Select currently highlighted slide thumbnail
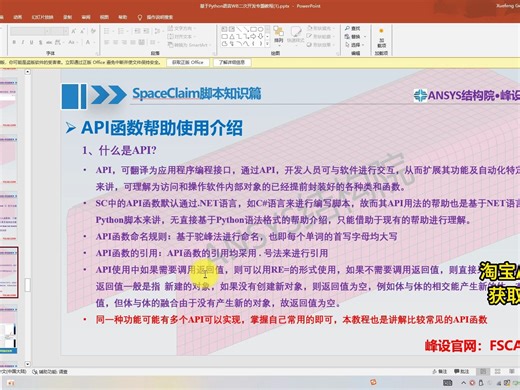Viewport: 520px width, 390px height. [x=9, y=272]
